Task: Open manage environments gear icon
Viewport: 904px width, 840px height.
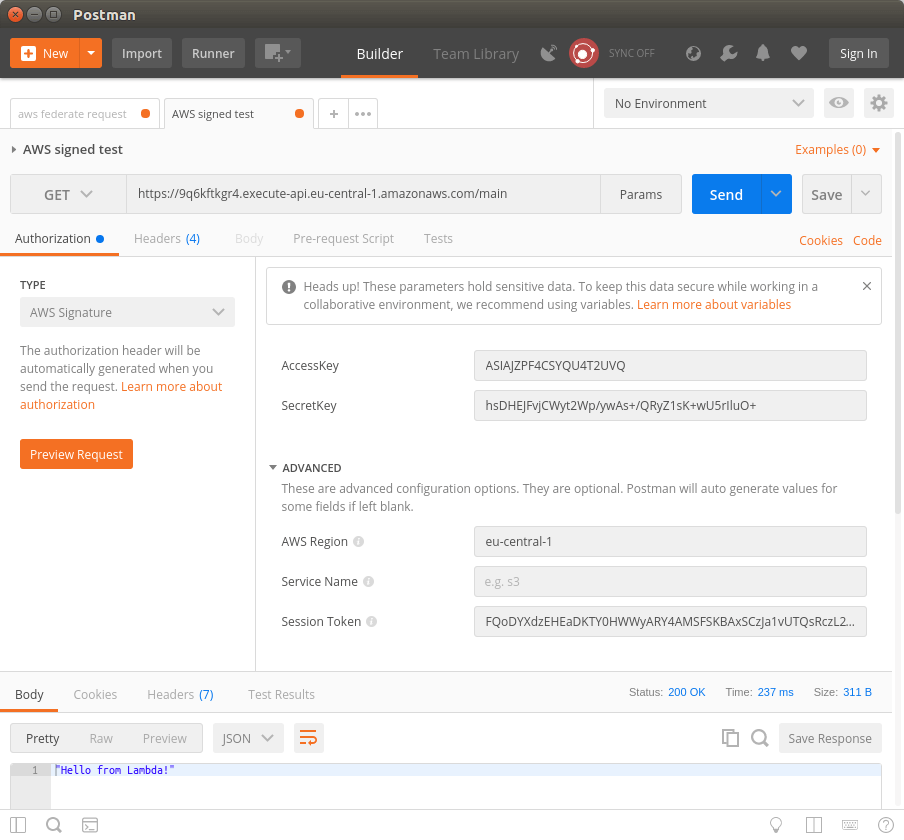Action: 878,103
